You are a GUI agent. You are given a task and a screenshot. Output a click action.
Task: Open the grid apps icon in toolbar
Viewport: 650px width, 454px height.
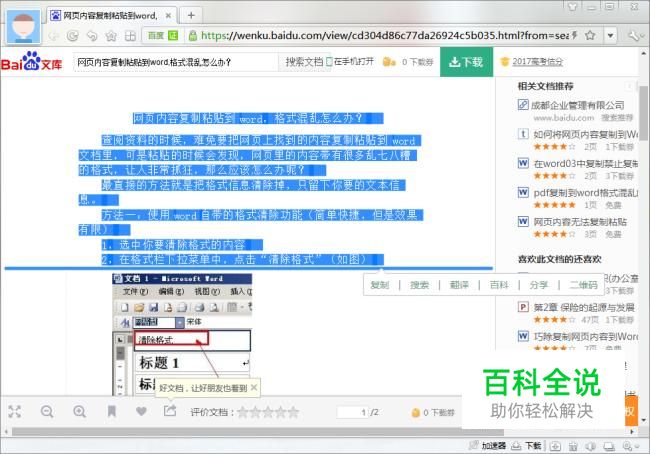point(130,36)
